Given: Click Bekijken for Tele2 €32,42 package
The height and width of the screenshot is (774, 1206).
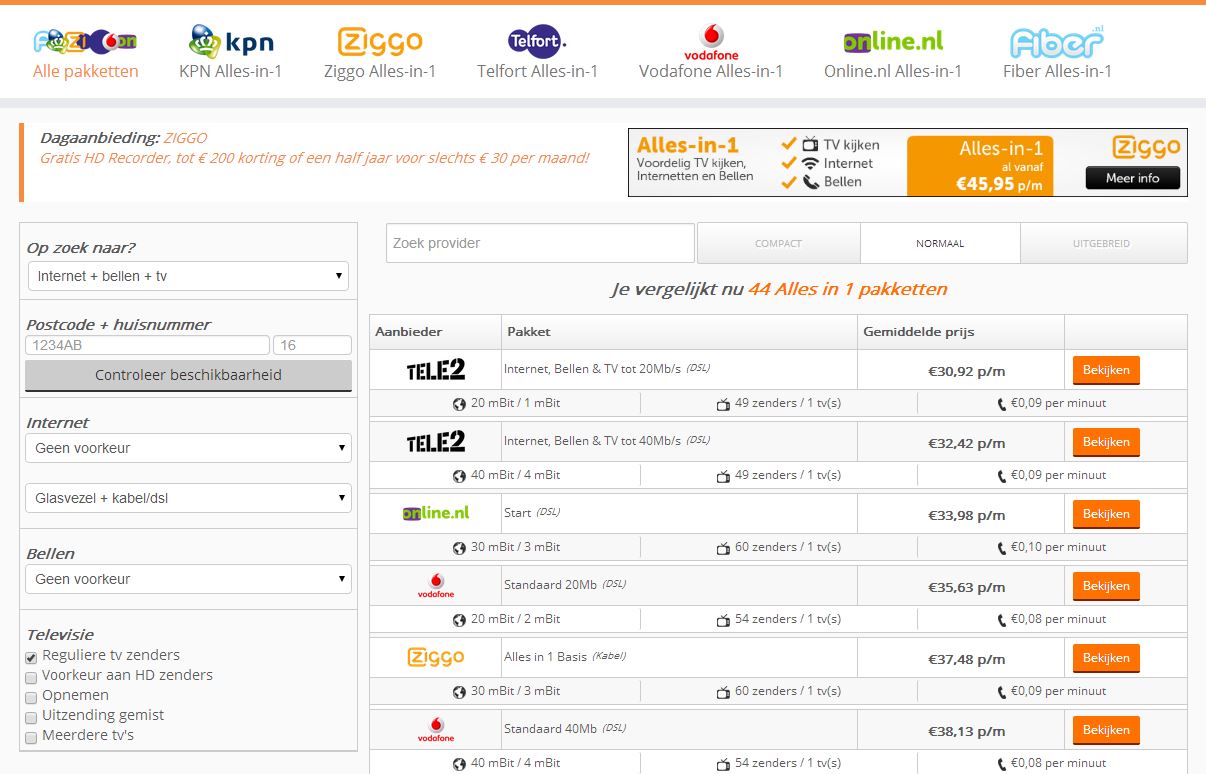Looking at the screenshot, I should (x=1106, y=442).
